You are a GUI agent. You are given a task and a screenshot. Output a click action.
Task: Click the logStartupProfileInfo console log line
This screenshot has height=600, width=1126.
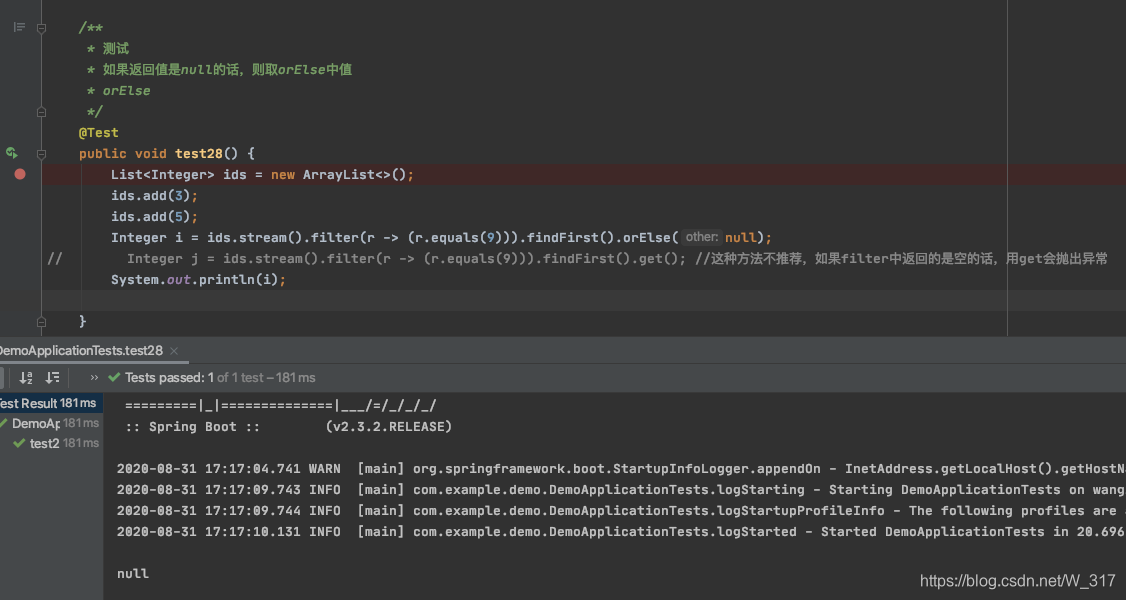pyautogui.click(x=621, y=511)
